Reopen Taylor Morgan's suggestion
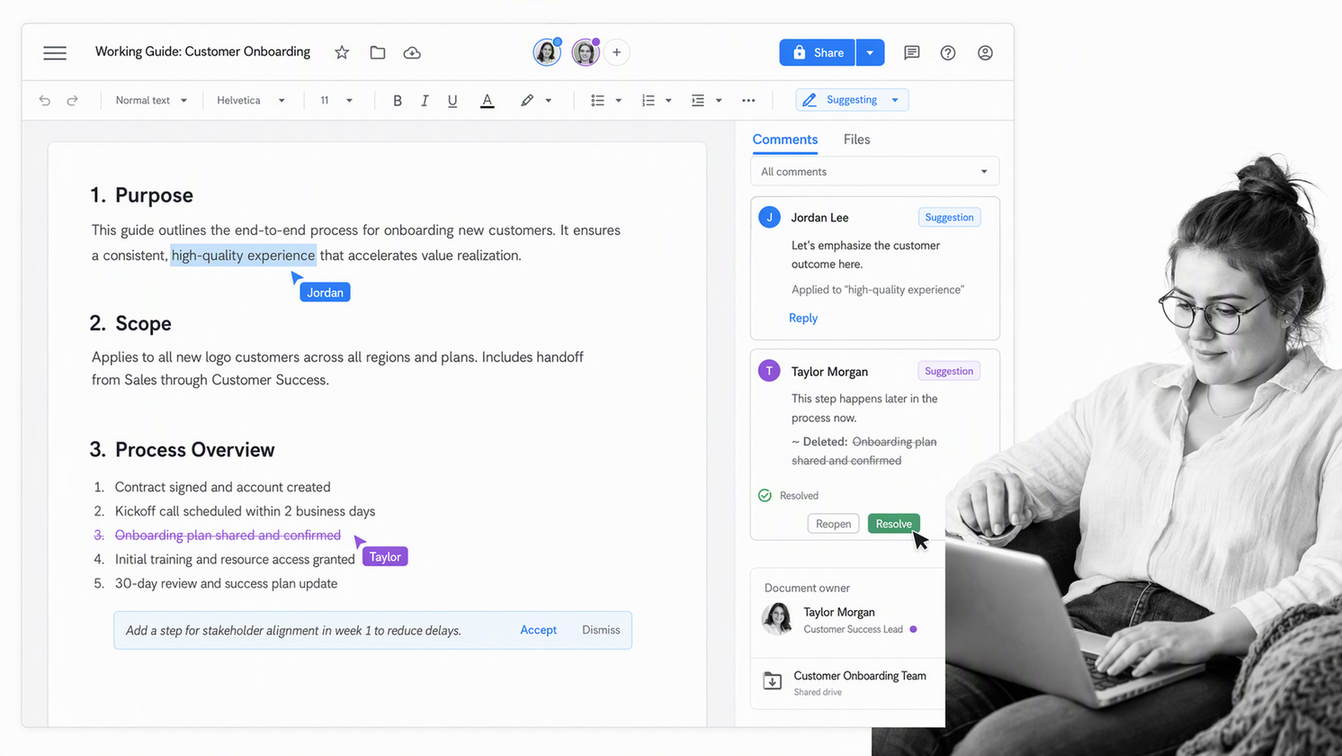Image resolution: width=1342 pixels, height=756 pixels. click(x=833, y=524)
